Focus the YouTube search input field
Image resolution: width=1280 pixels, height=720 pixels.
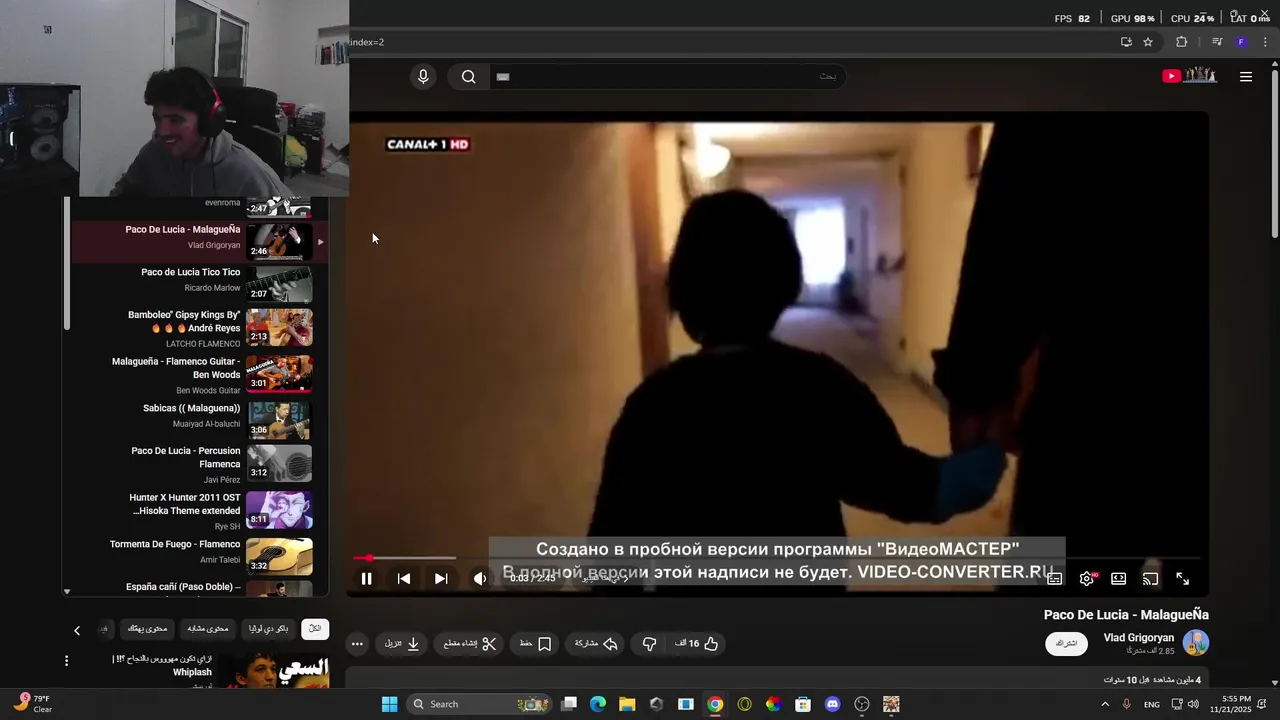click(x=668, y=77)
